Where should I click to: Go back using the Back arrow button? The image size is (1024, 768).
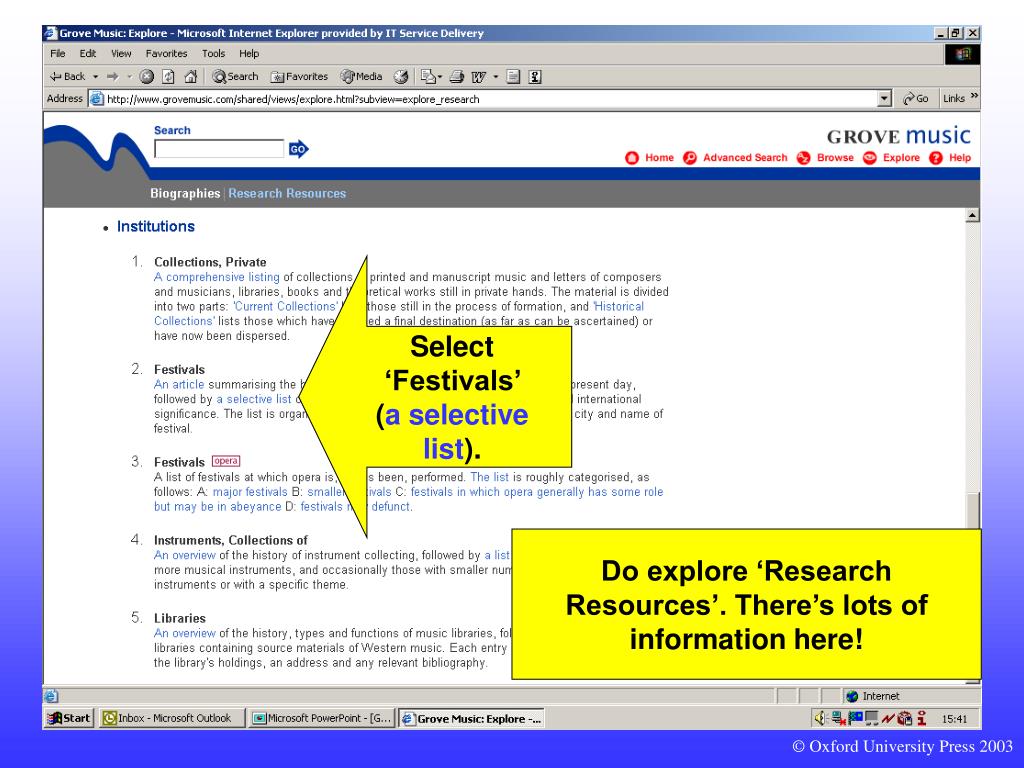coord(67,76)
